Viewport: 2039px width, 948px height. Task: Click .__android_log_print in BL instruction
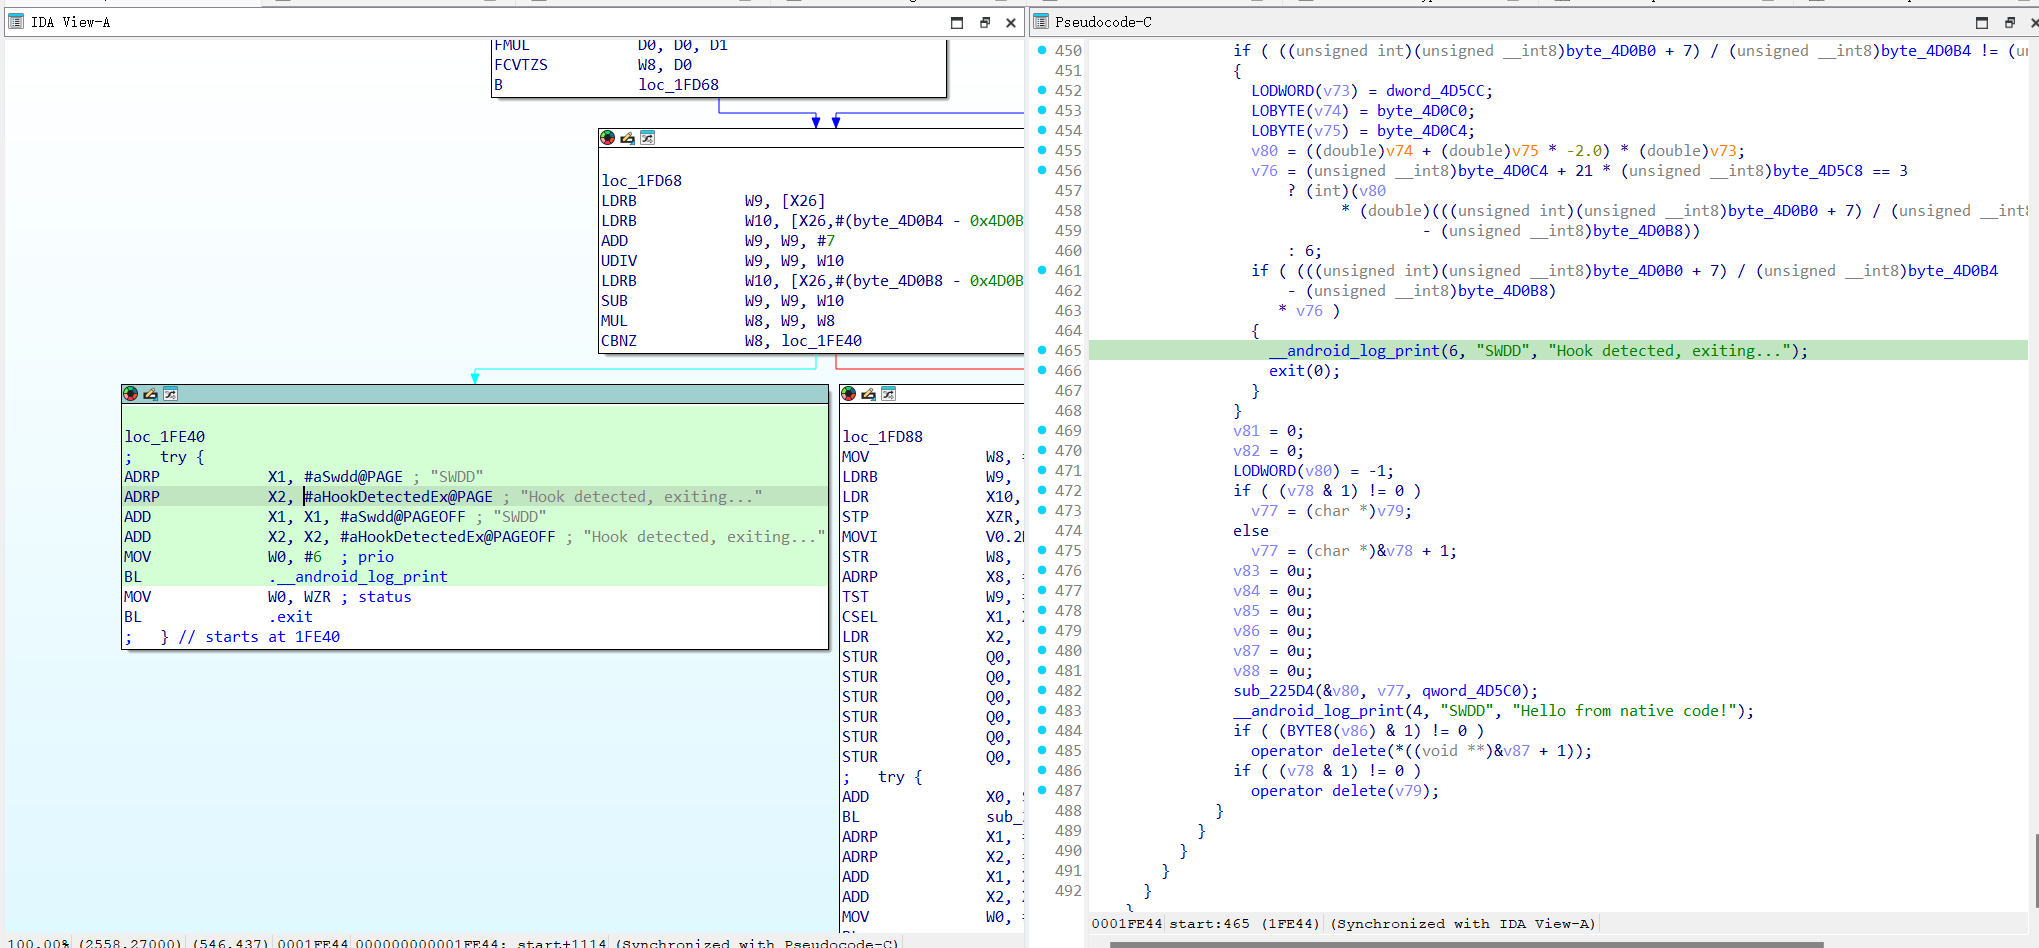(x=357, y=577)
